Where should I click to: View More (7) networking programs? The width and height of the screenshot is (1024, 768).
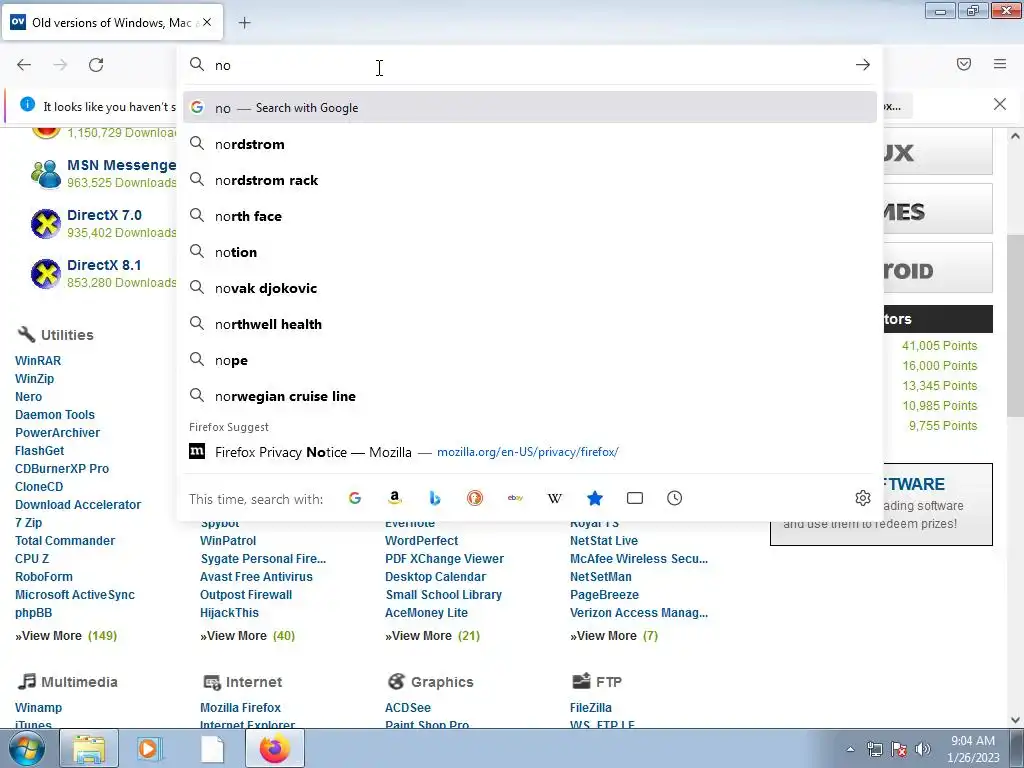click(x=614, y=635)
